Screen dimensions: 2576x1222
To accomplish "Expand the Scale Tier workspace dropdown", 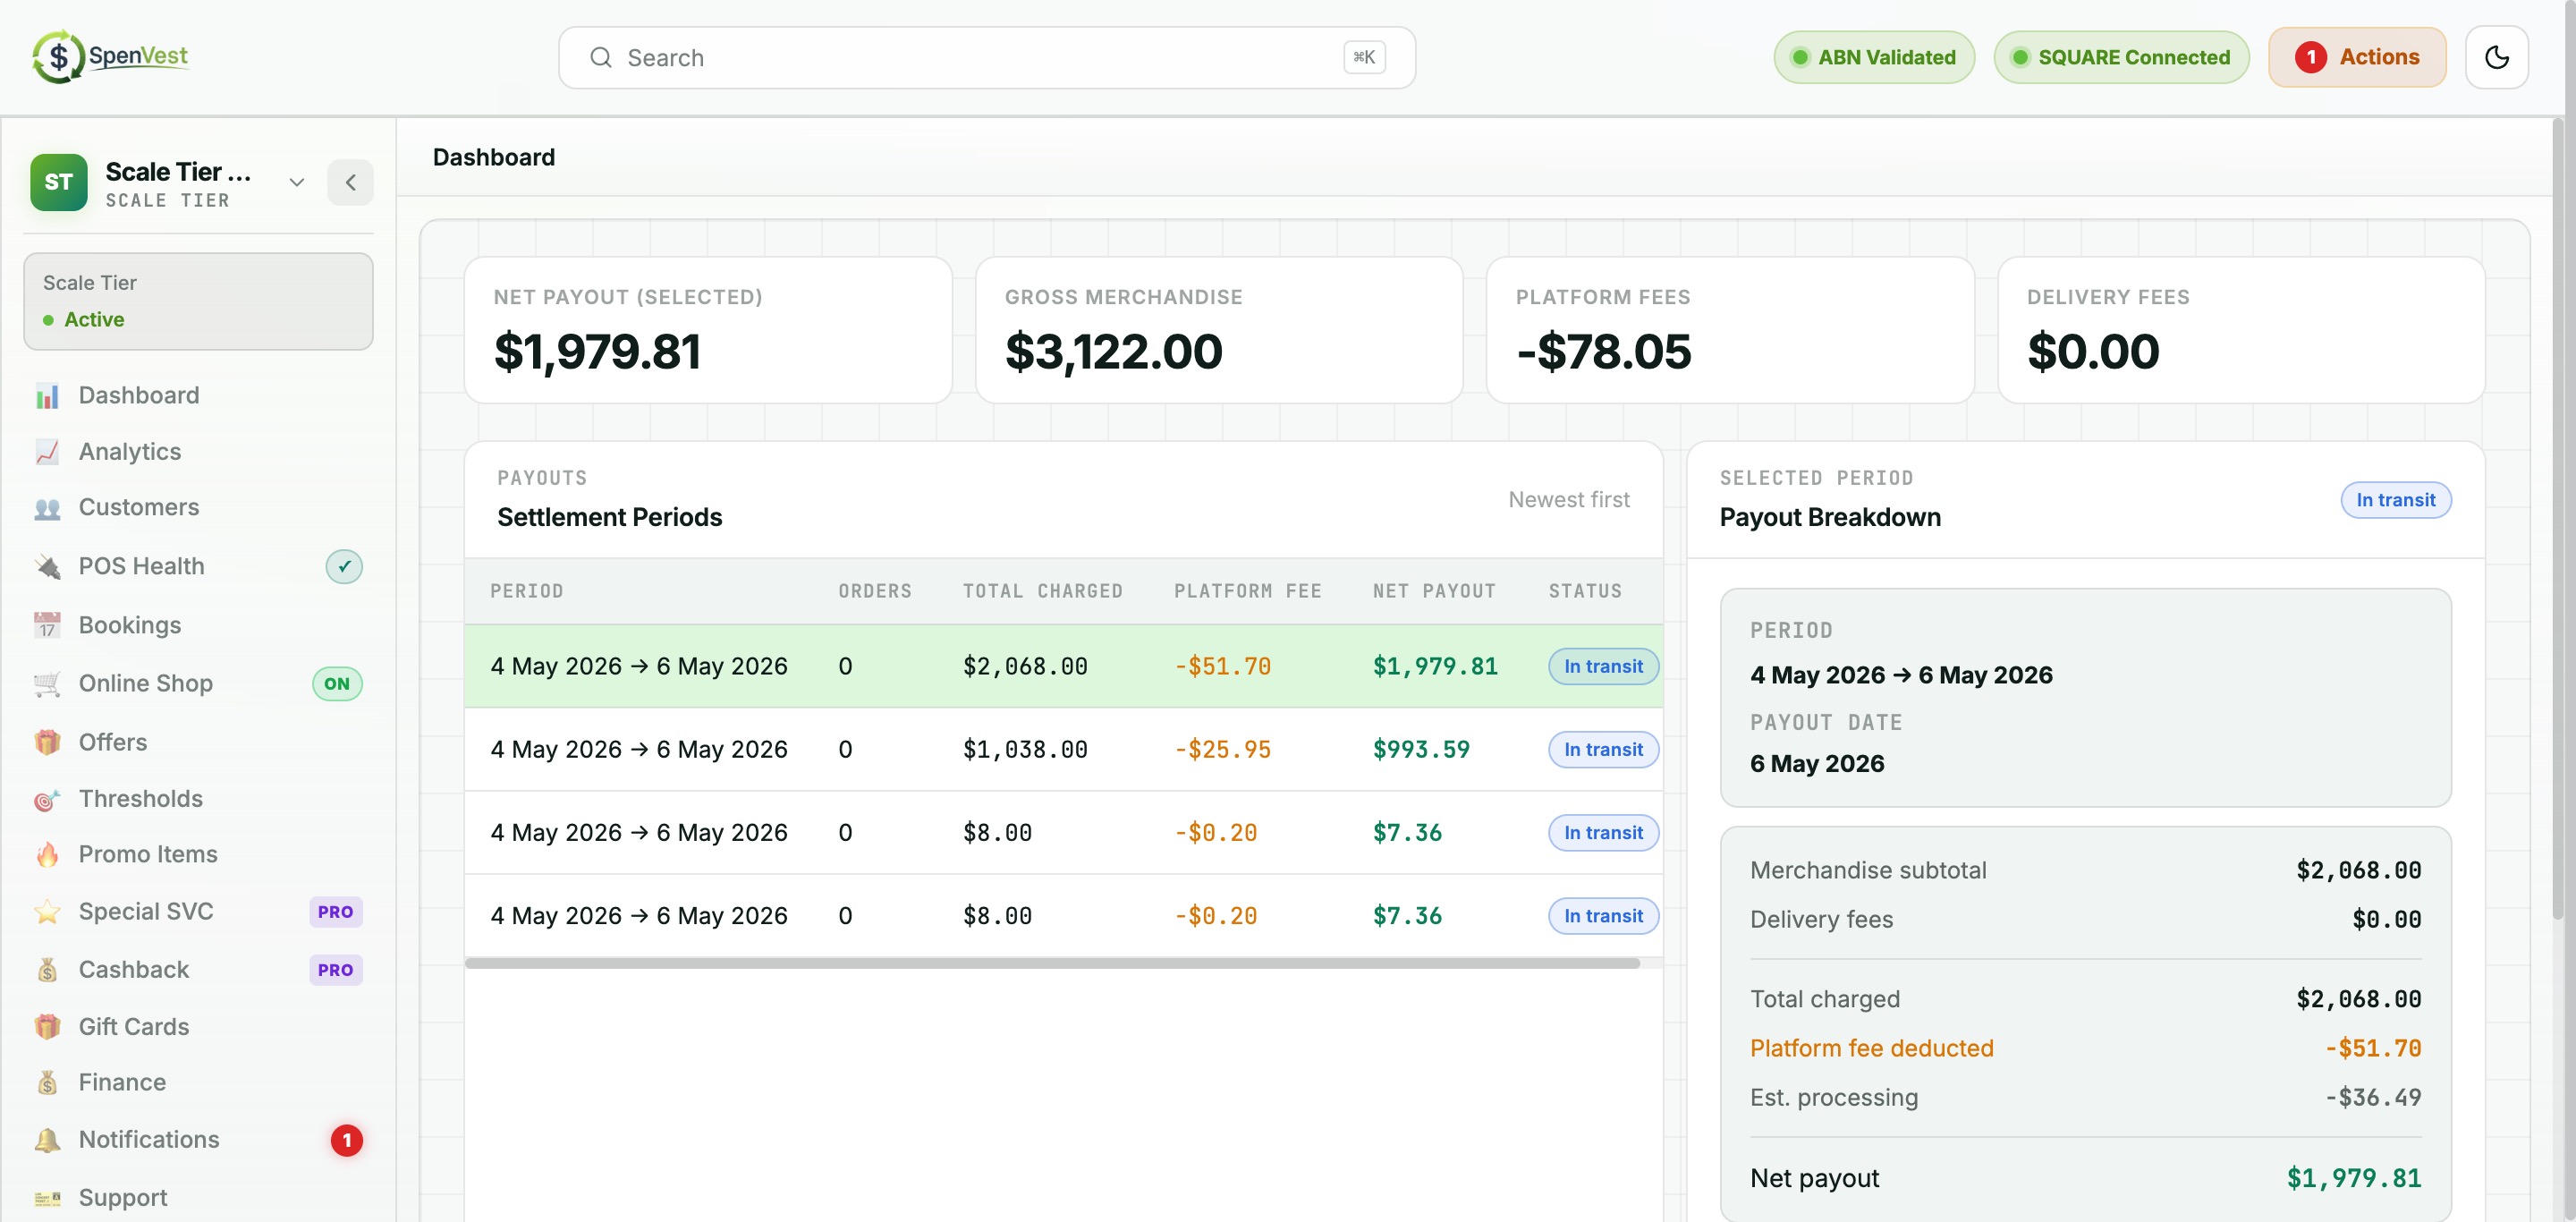I will (296, 182).
